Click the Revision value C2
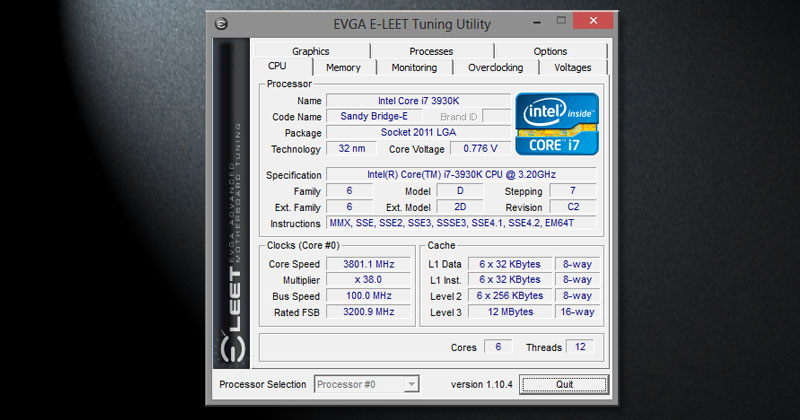The image size is (800, 420). click(x=573, y=207)
